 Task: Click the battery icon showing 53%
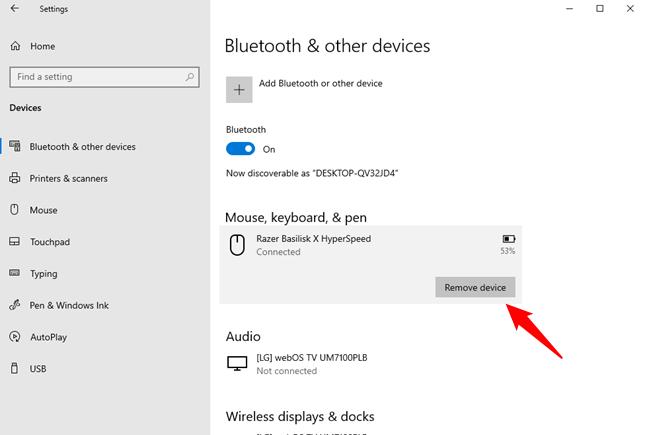point(509,239)
